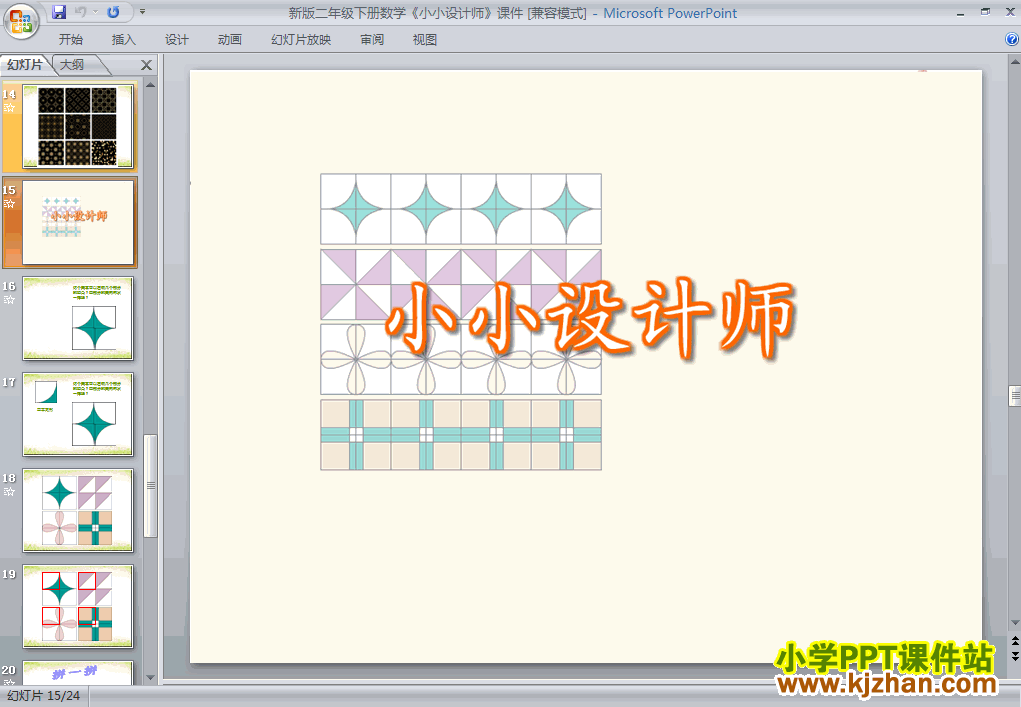Select slide 14 thumbnail
The image size is (1021, 707).
click(78, 126)
